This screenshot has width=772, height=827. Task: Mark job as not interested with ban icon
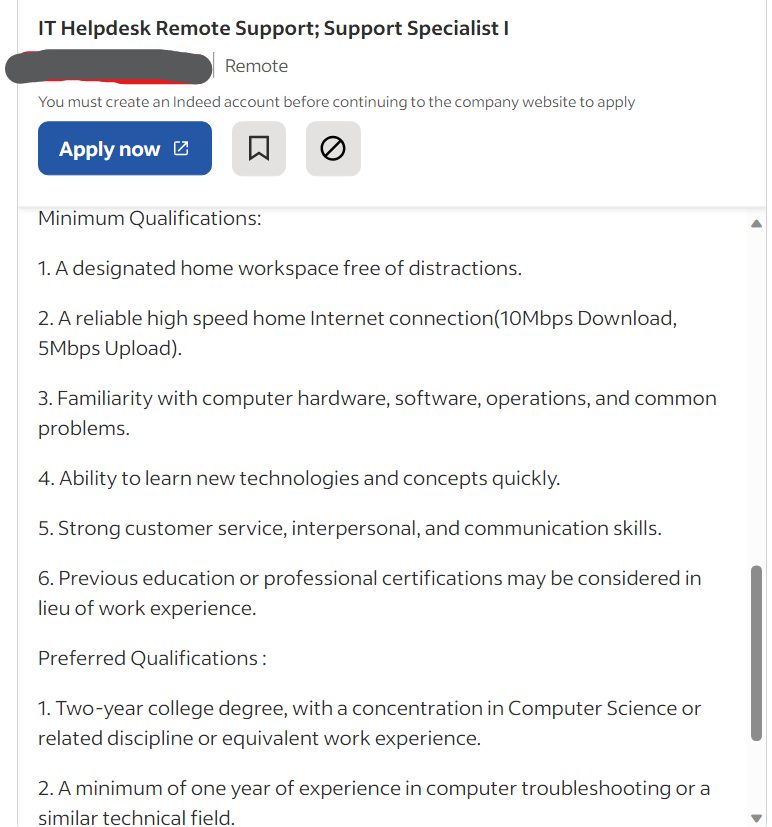tap(333, 148)
